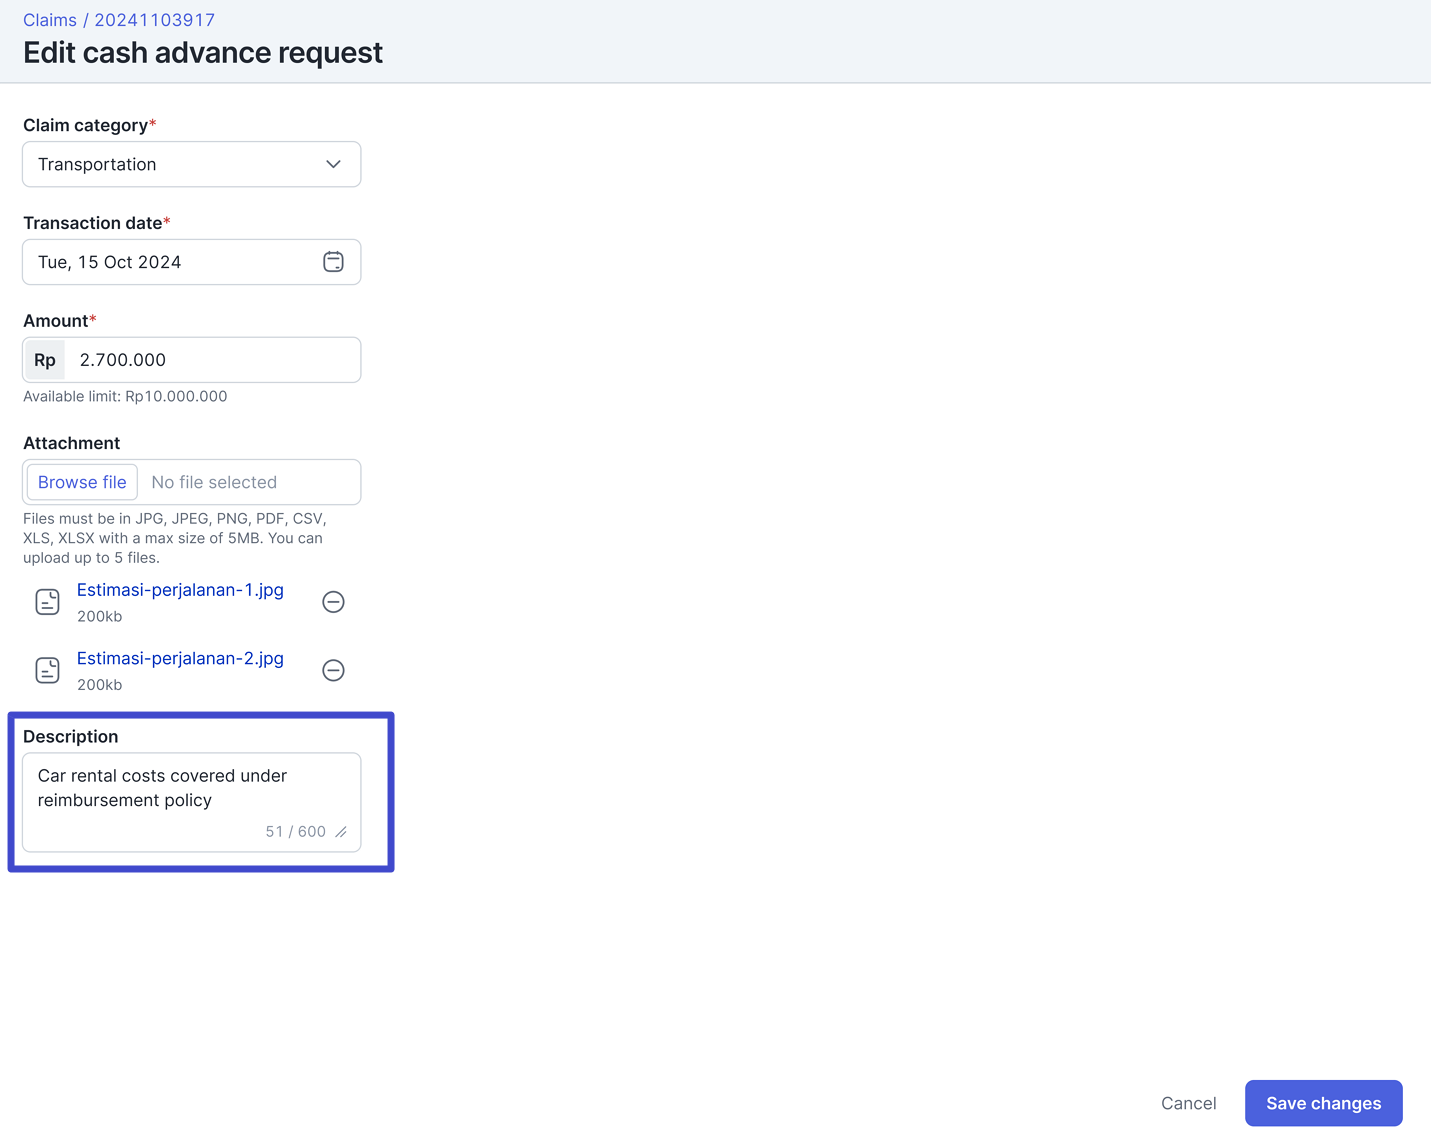Image resolution: width=1431 pixels, height=1143 pixels.
Task: Click Save changes button
Action: (1323, 1103)
